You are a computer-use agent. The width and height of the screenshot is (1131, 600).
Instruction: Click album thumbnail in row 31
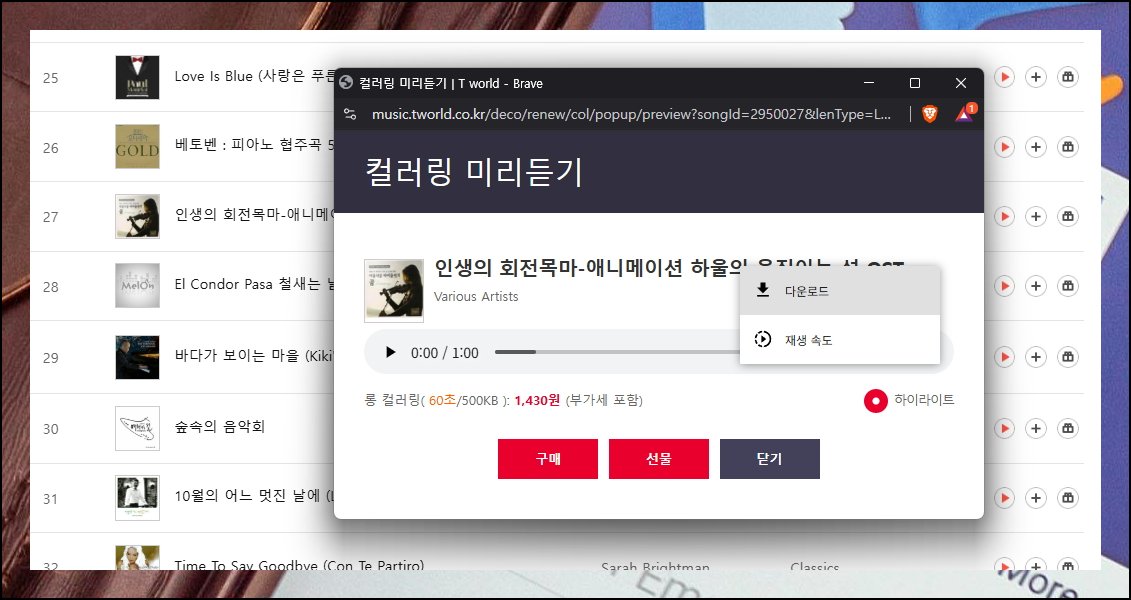[137, 498]
